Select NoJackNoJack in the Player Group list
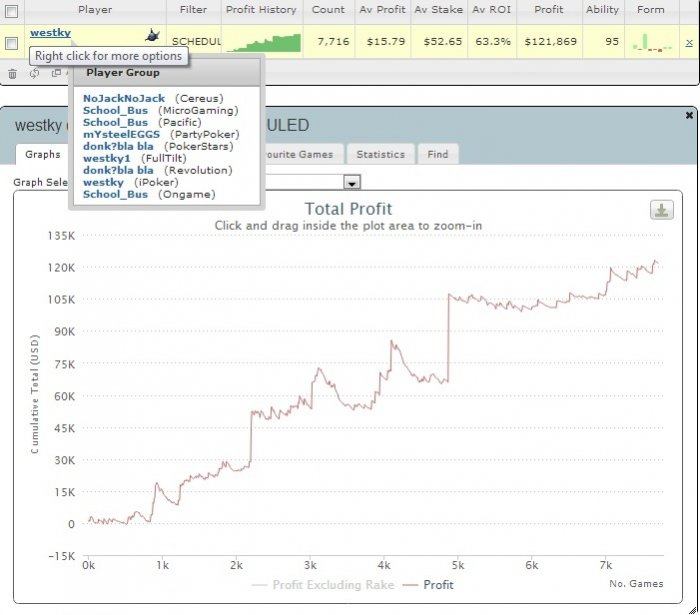This screenshot has height=615, width=700. (x=124, y=98)
